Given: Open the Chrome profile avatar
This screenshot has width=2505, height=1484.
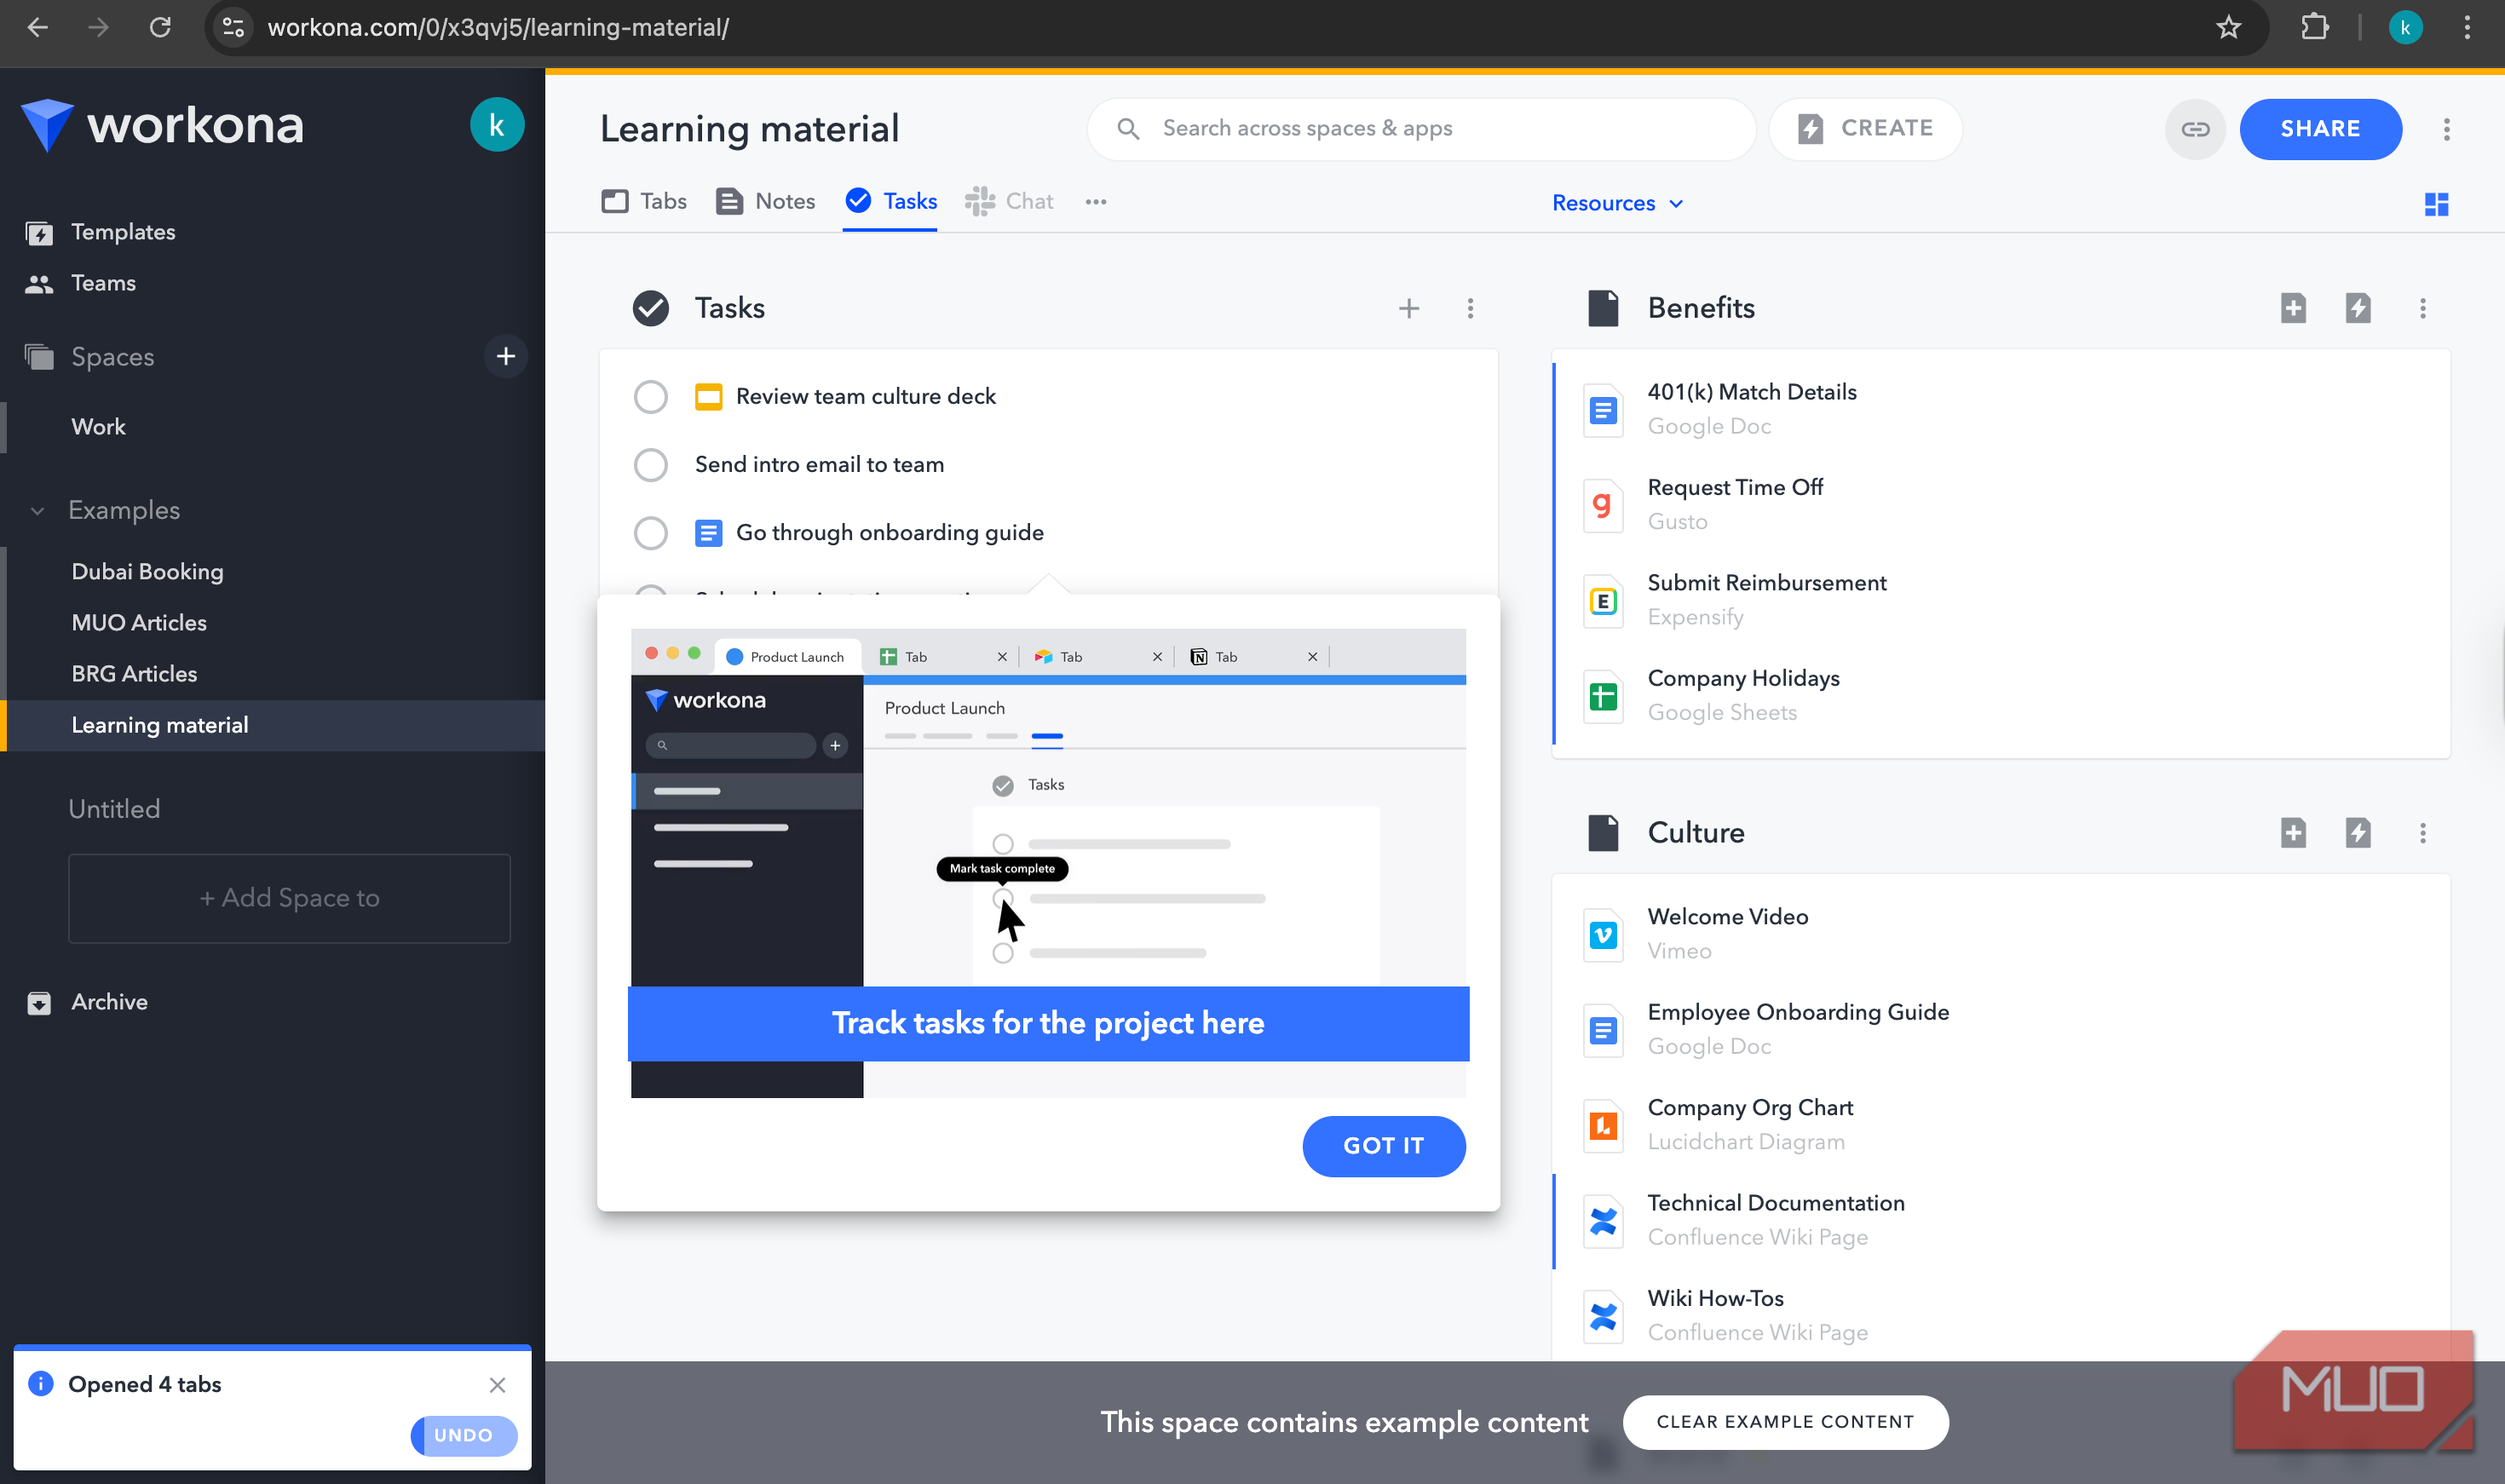Looking at the screenshot, I should 2405,28.
